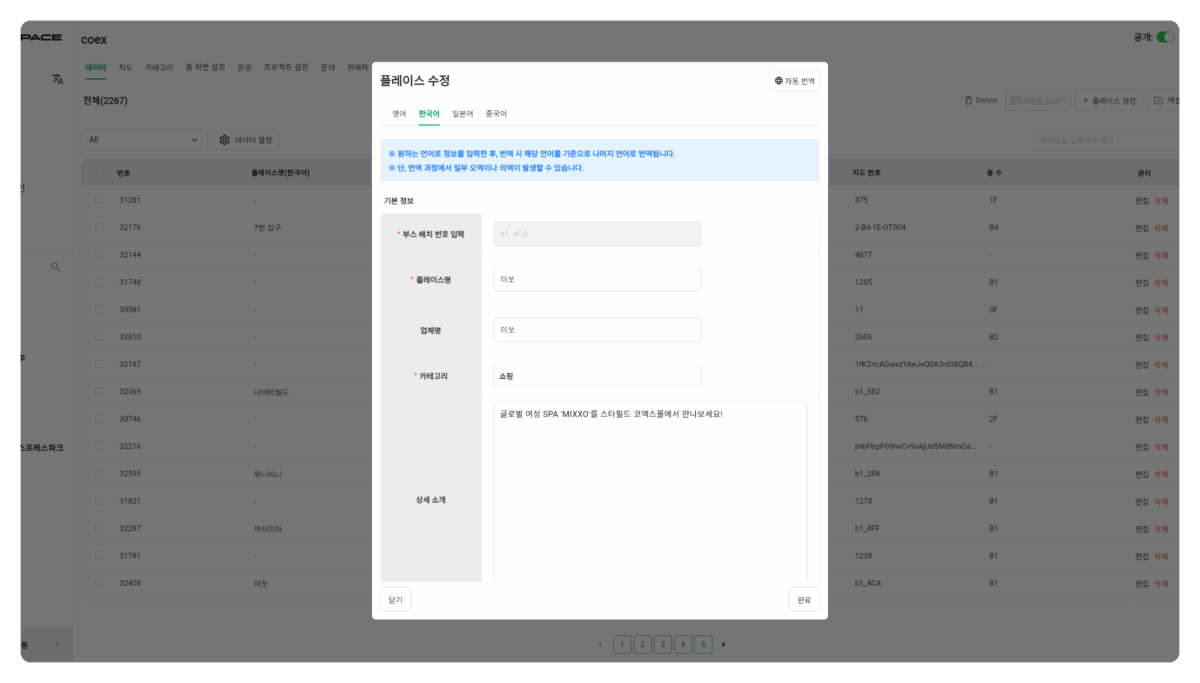Click the magnifier search icon in the sidebar
This screenshot has height=683, width=1200.
tap(55, 267)
